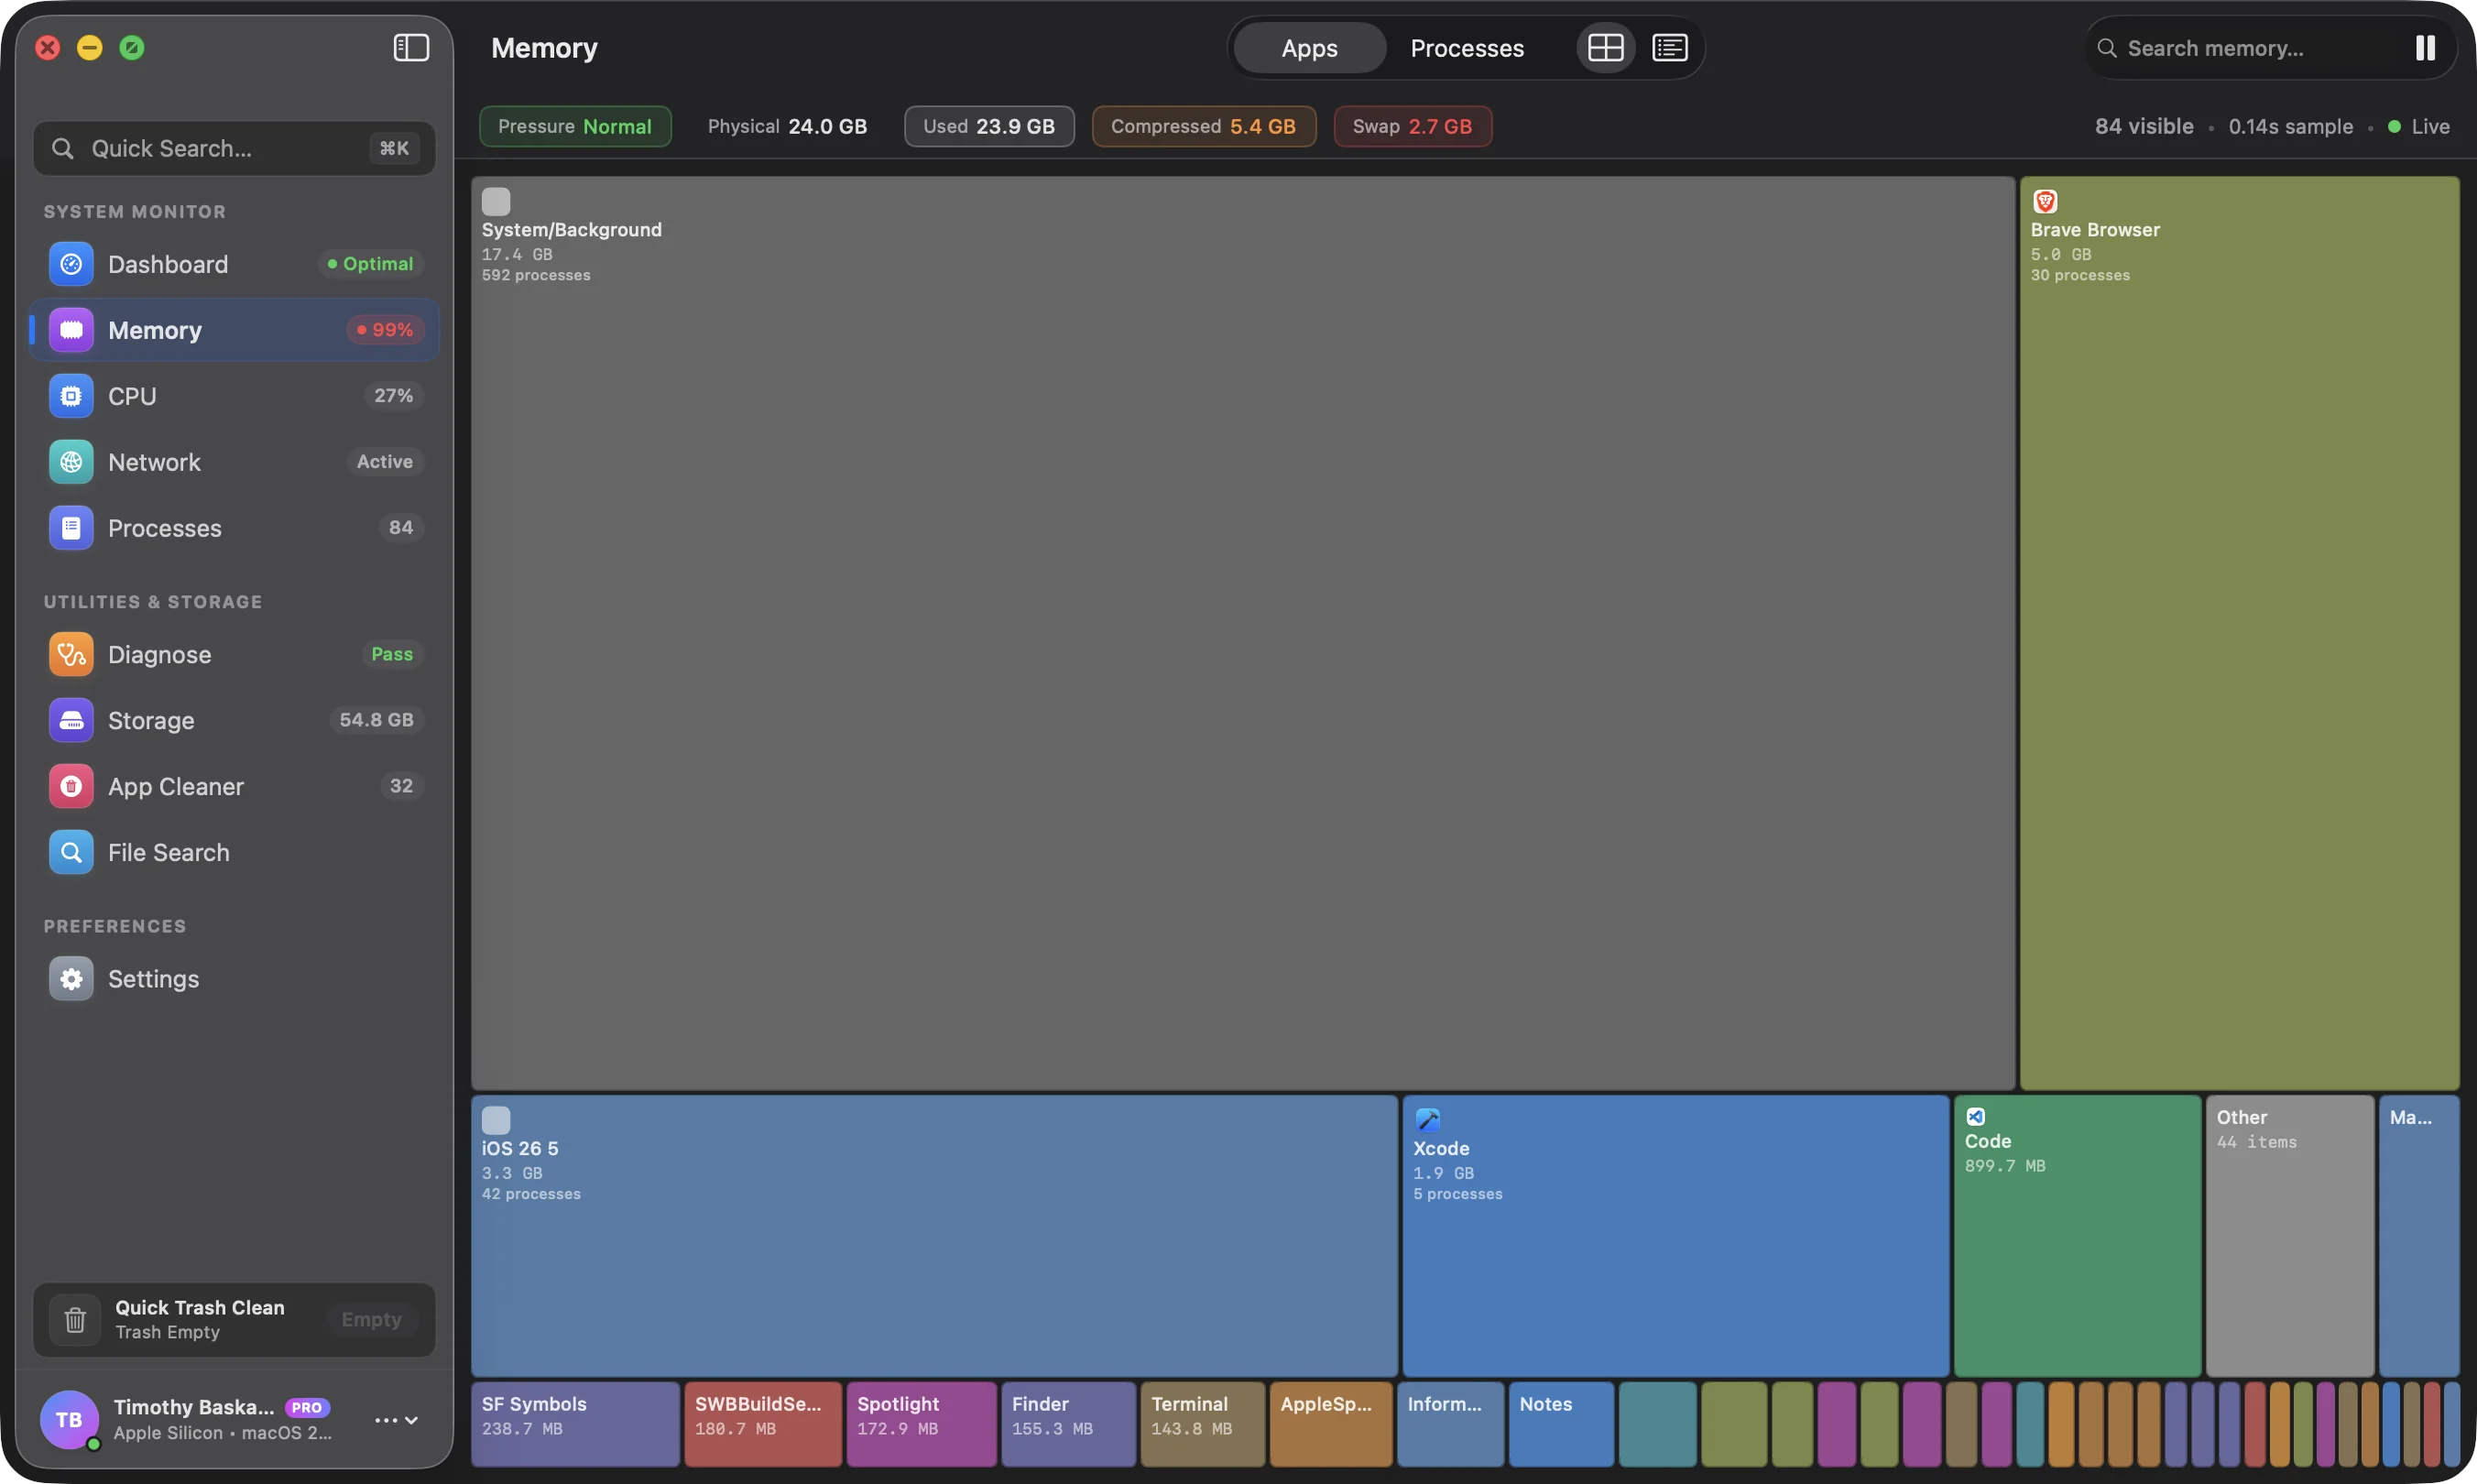This screenshot has height=1484, width=2477.
Task: Select the SF Symbols purple tile
Action: coord(575,1424)
